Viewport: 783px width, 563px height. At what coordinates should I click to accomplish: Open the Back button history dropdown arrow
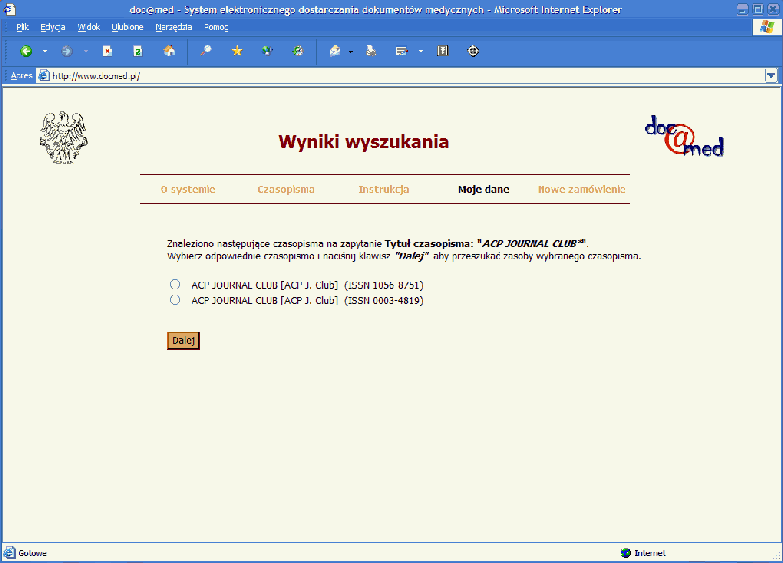[45, 50]
